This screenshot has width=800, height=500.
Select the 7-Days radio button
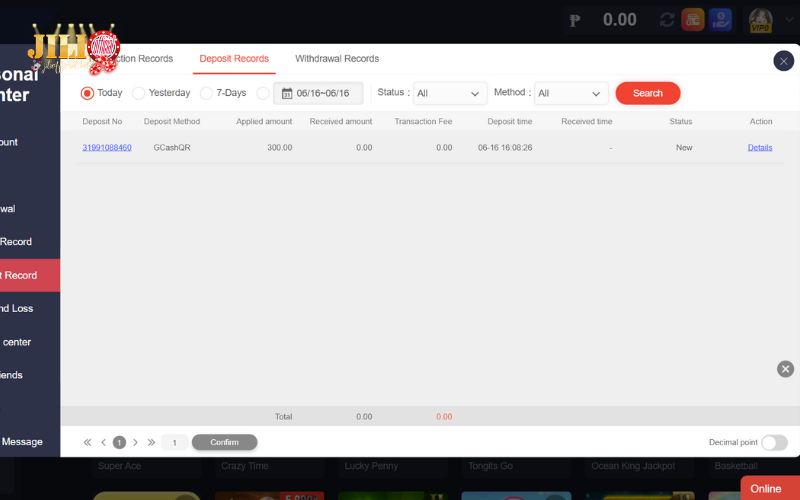pyautogui.click(x=206, y=93)
